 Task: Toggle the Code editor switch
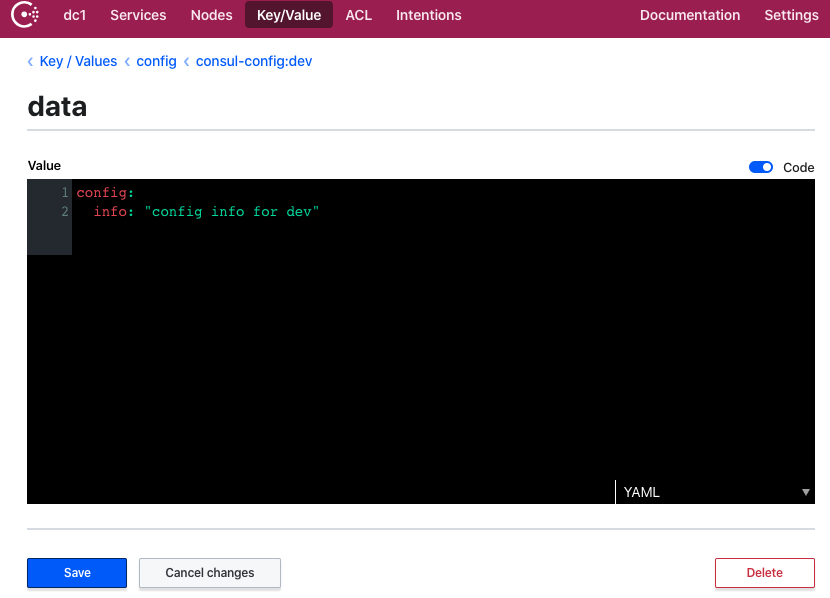coord(761,167)
